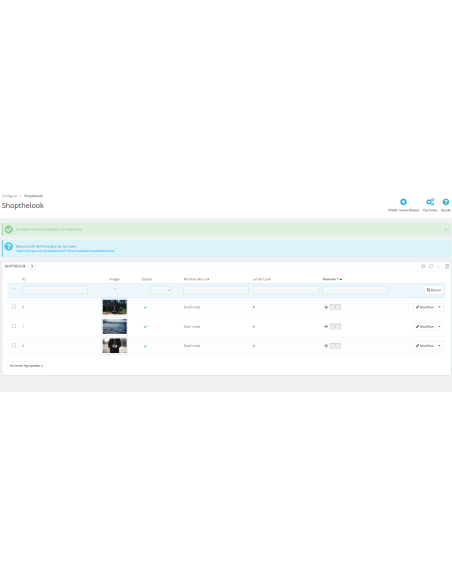Grab the position move handle of Test2
Screen dimensions: 452x584
coord(326,346)
